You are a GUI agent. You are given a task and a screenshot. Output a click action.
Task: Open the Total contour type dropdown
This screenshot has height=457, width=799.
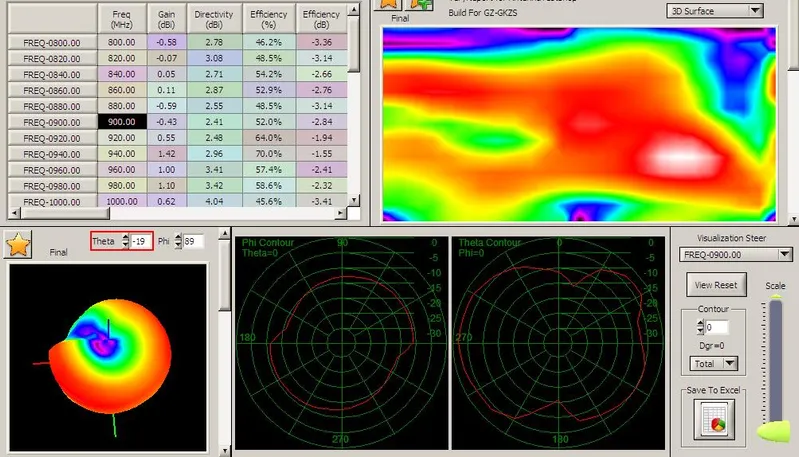pyautogui.click(x=713, y=364)
